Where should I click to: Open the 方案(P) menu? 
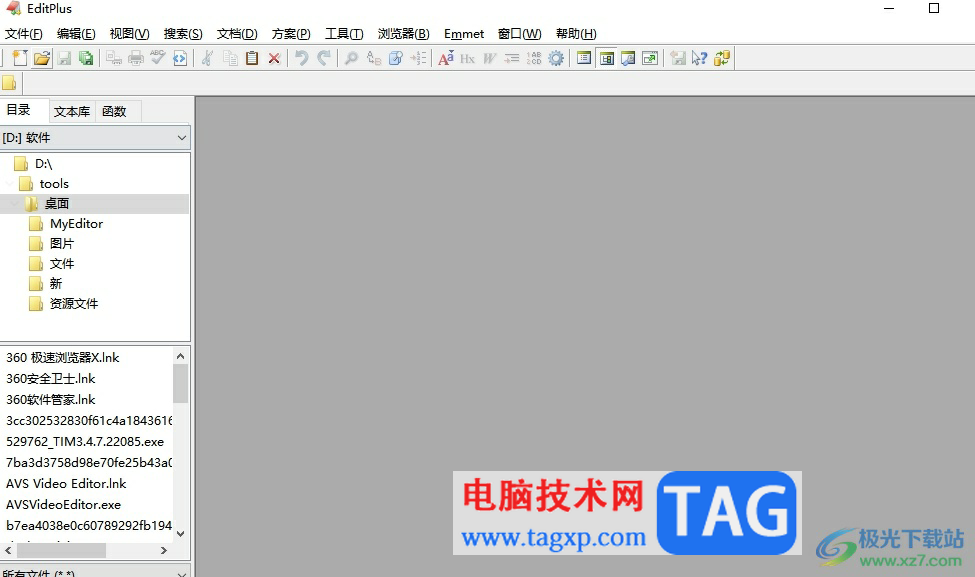click(291, 34)
